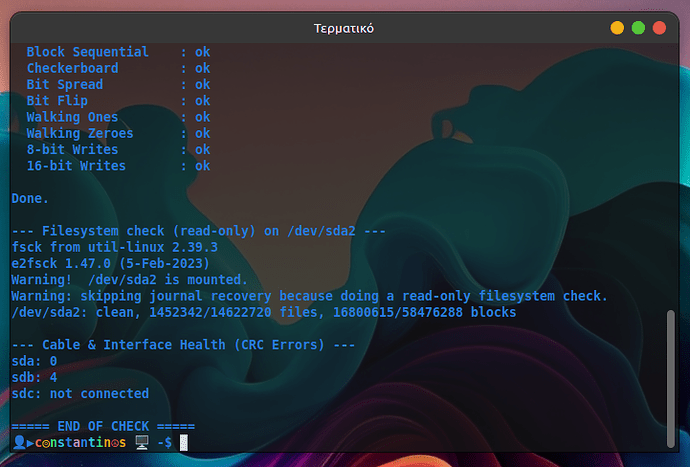Click the 'Checkerboard' test line
This screenshot has width=690, height=467.
point(118,68)
